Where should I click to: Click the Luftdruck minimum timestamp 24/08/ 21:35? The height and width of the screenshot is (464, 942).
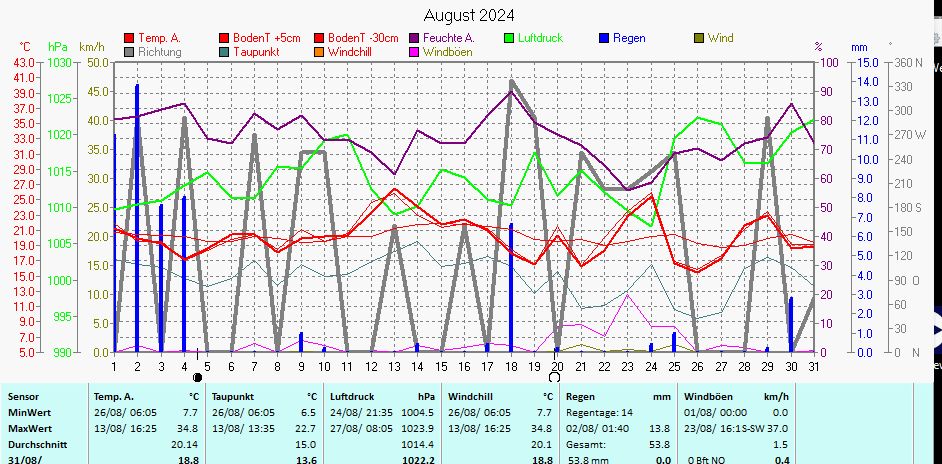click(x=361, y=413)
